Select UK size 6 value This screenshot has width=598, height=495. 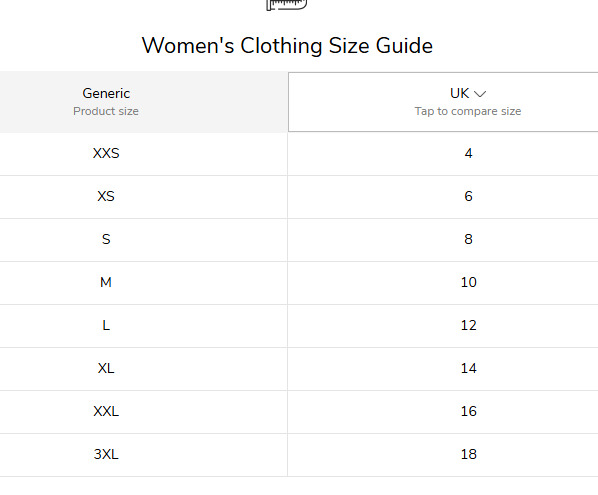(x=468, y=196)
